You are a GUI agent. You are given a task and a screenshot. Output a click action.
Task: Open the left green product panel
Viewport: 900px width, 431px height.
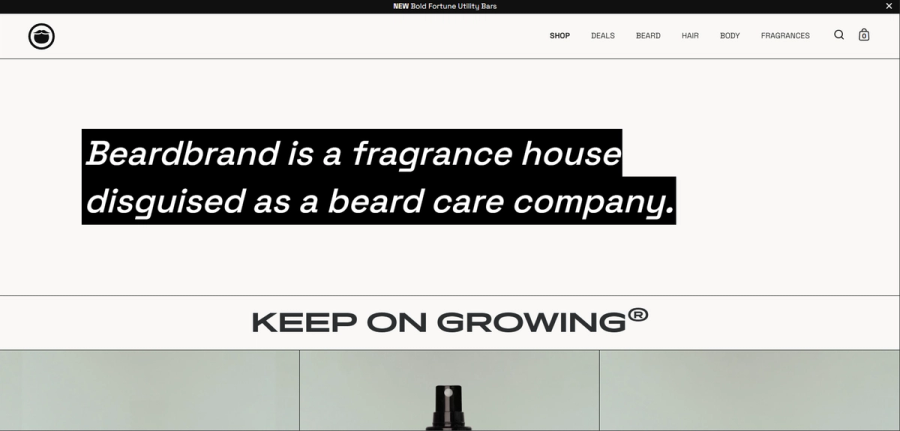click(149, 390)
